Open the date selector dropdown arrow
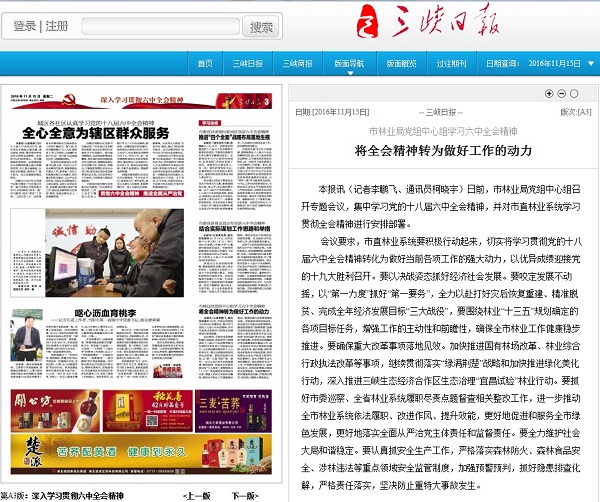 point(587,63)
